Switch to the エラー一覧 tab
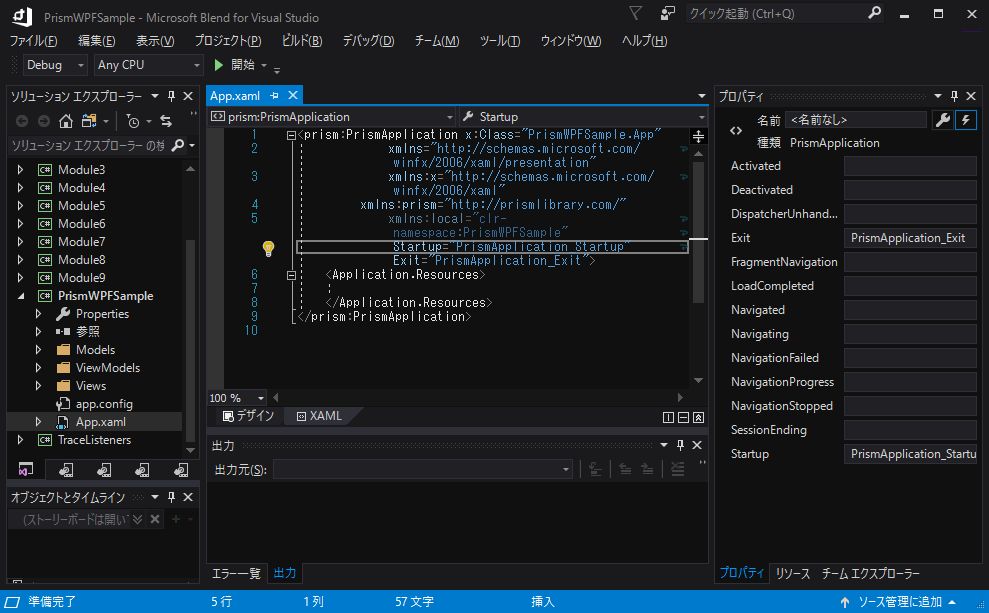 tap(236, 573)
